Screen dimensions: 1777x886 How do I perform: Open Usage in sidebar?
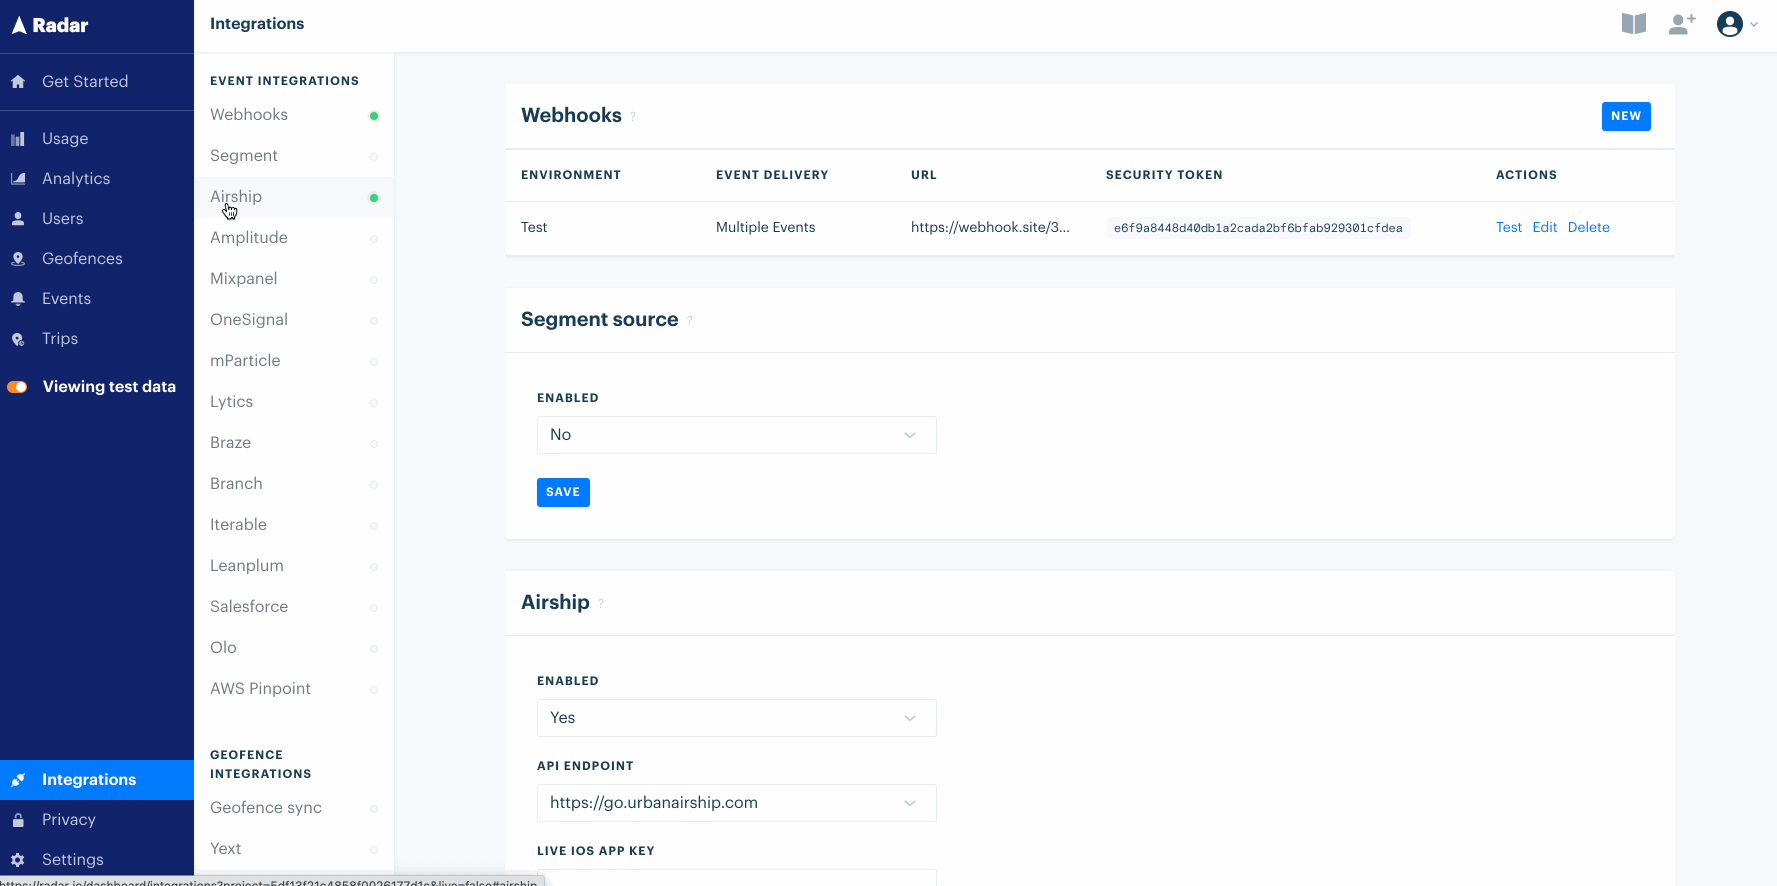click(97, 139)
